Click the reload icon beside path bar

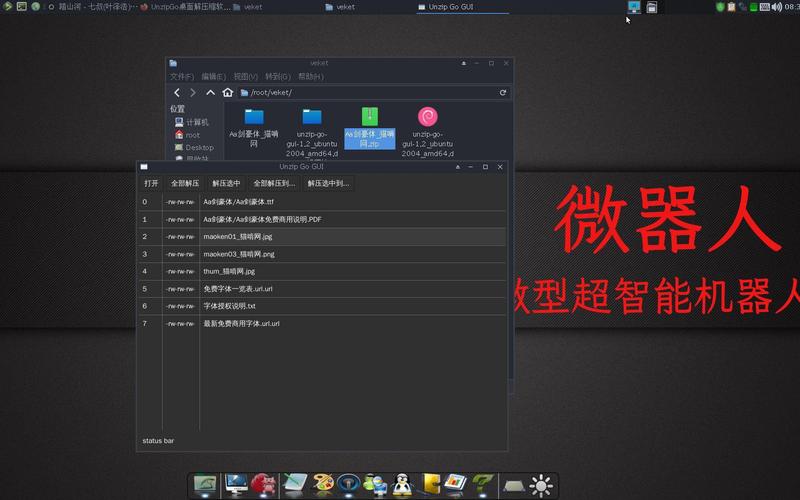pyautogui.click(x=502, y=93)
